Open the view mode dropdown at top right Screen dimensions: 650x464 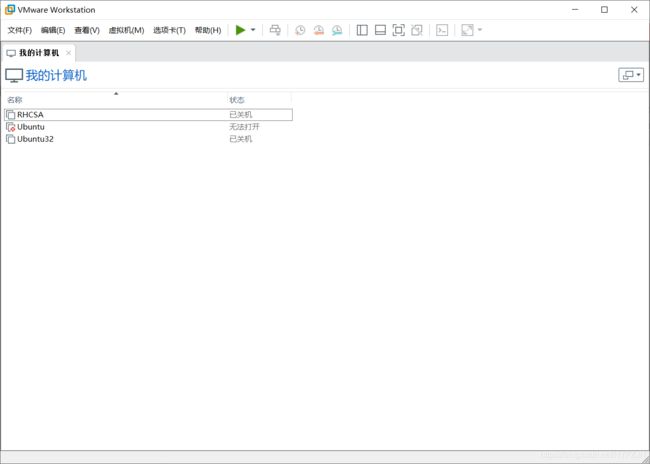[631, 75]
